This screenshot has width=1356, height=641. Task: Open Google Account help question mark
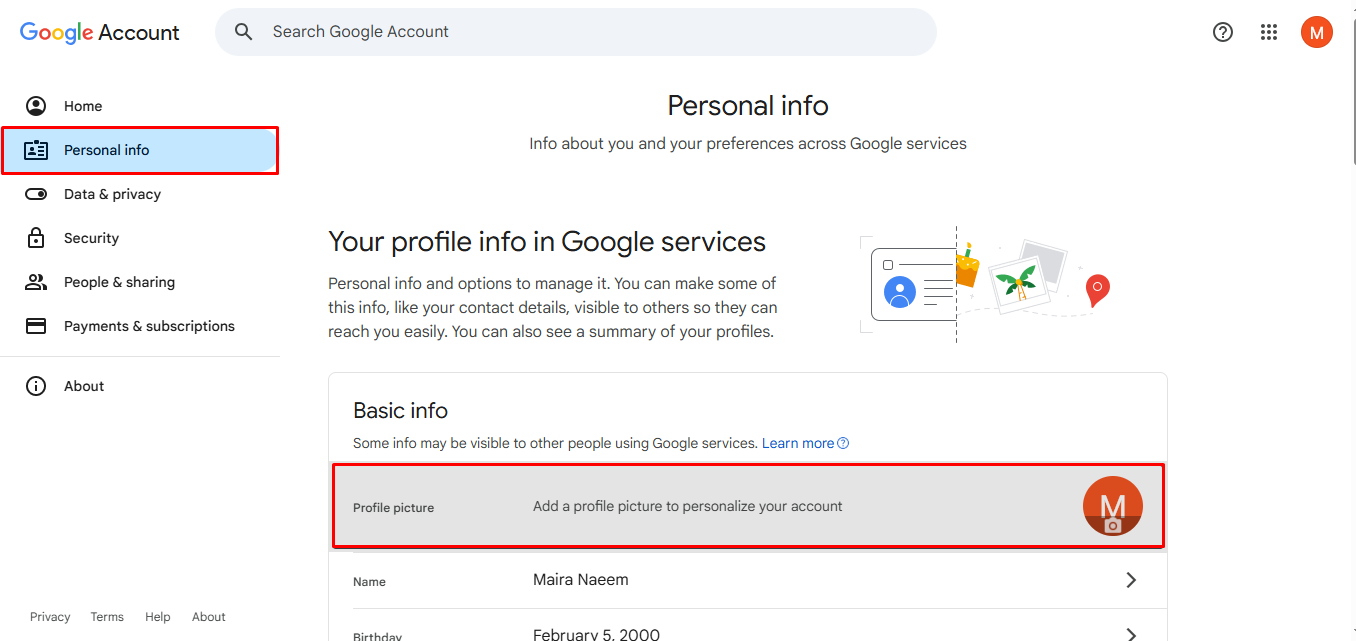(x=1222, y=32)
